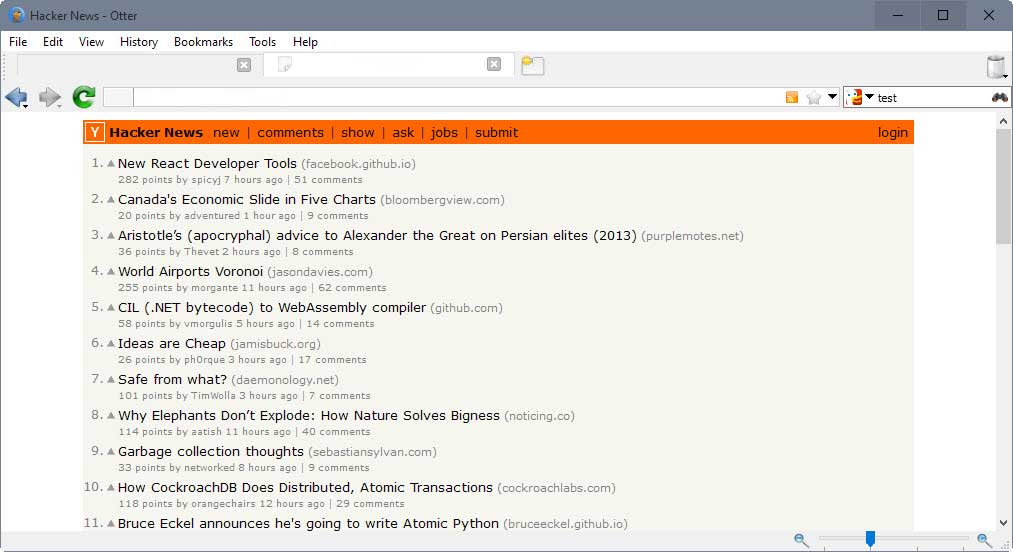This screenshot has height=552, width=1013.
Task: Click the scrollbar up arrow
Action: coord(1003,121)
